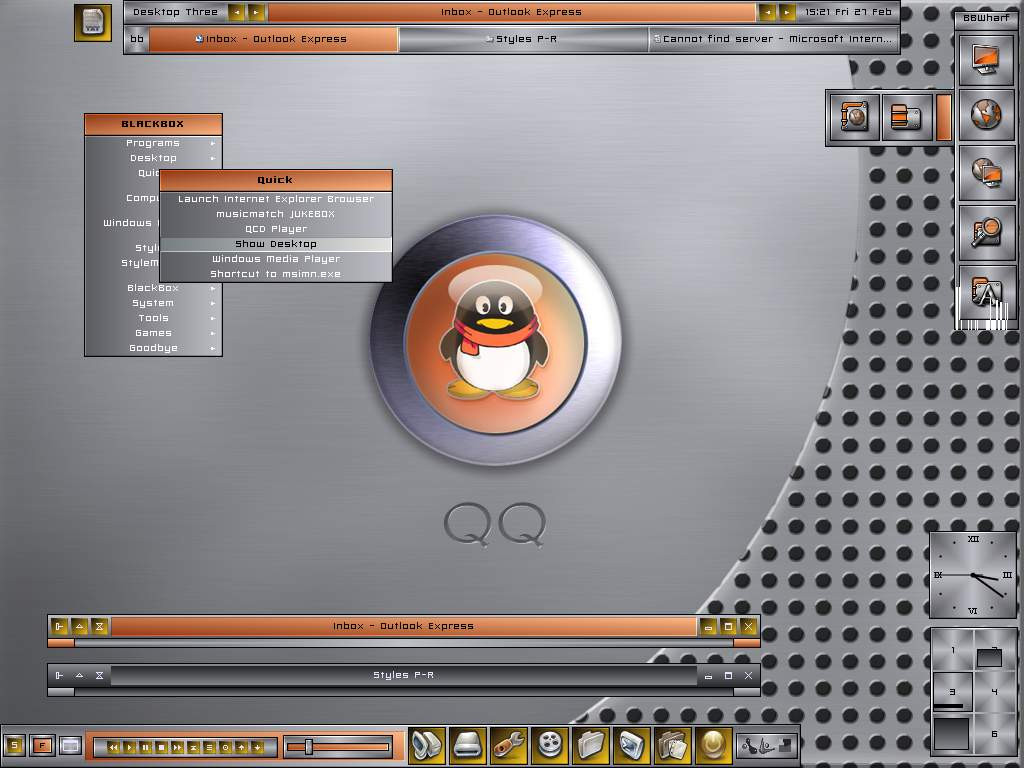Fast-forward track in media controls
The height and width of the screenshot is (768, 1024).
coord(177,747)
